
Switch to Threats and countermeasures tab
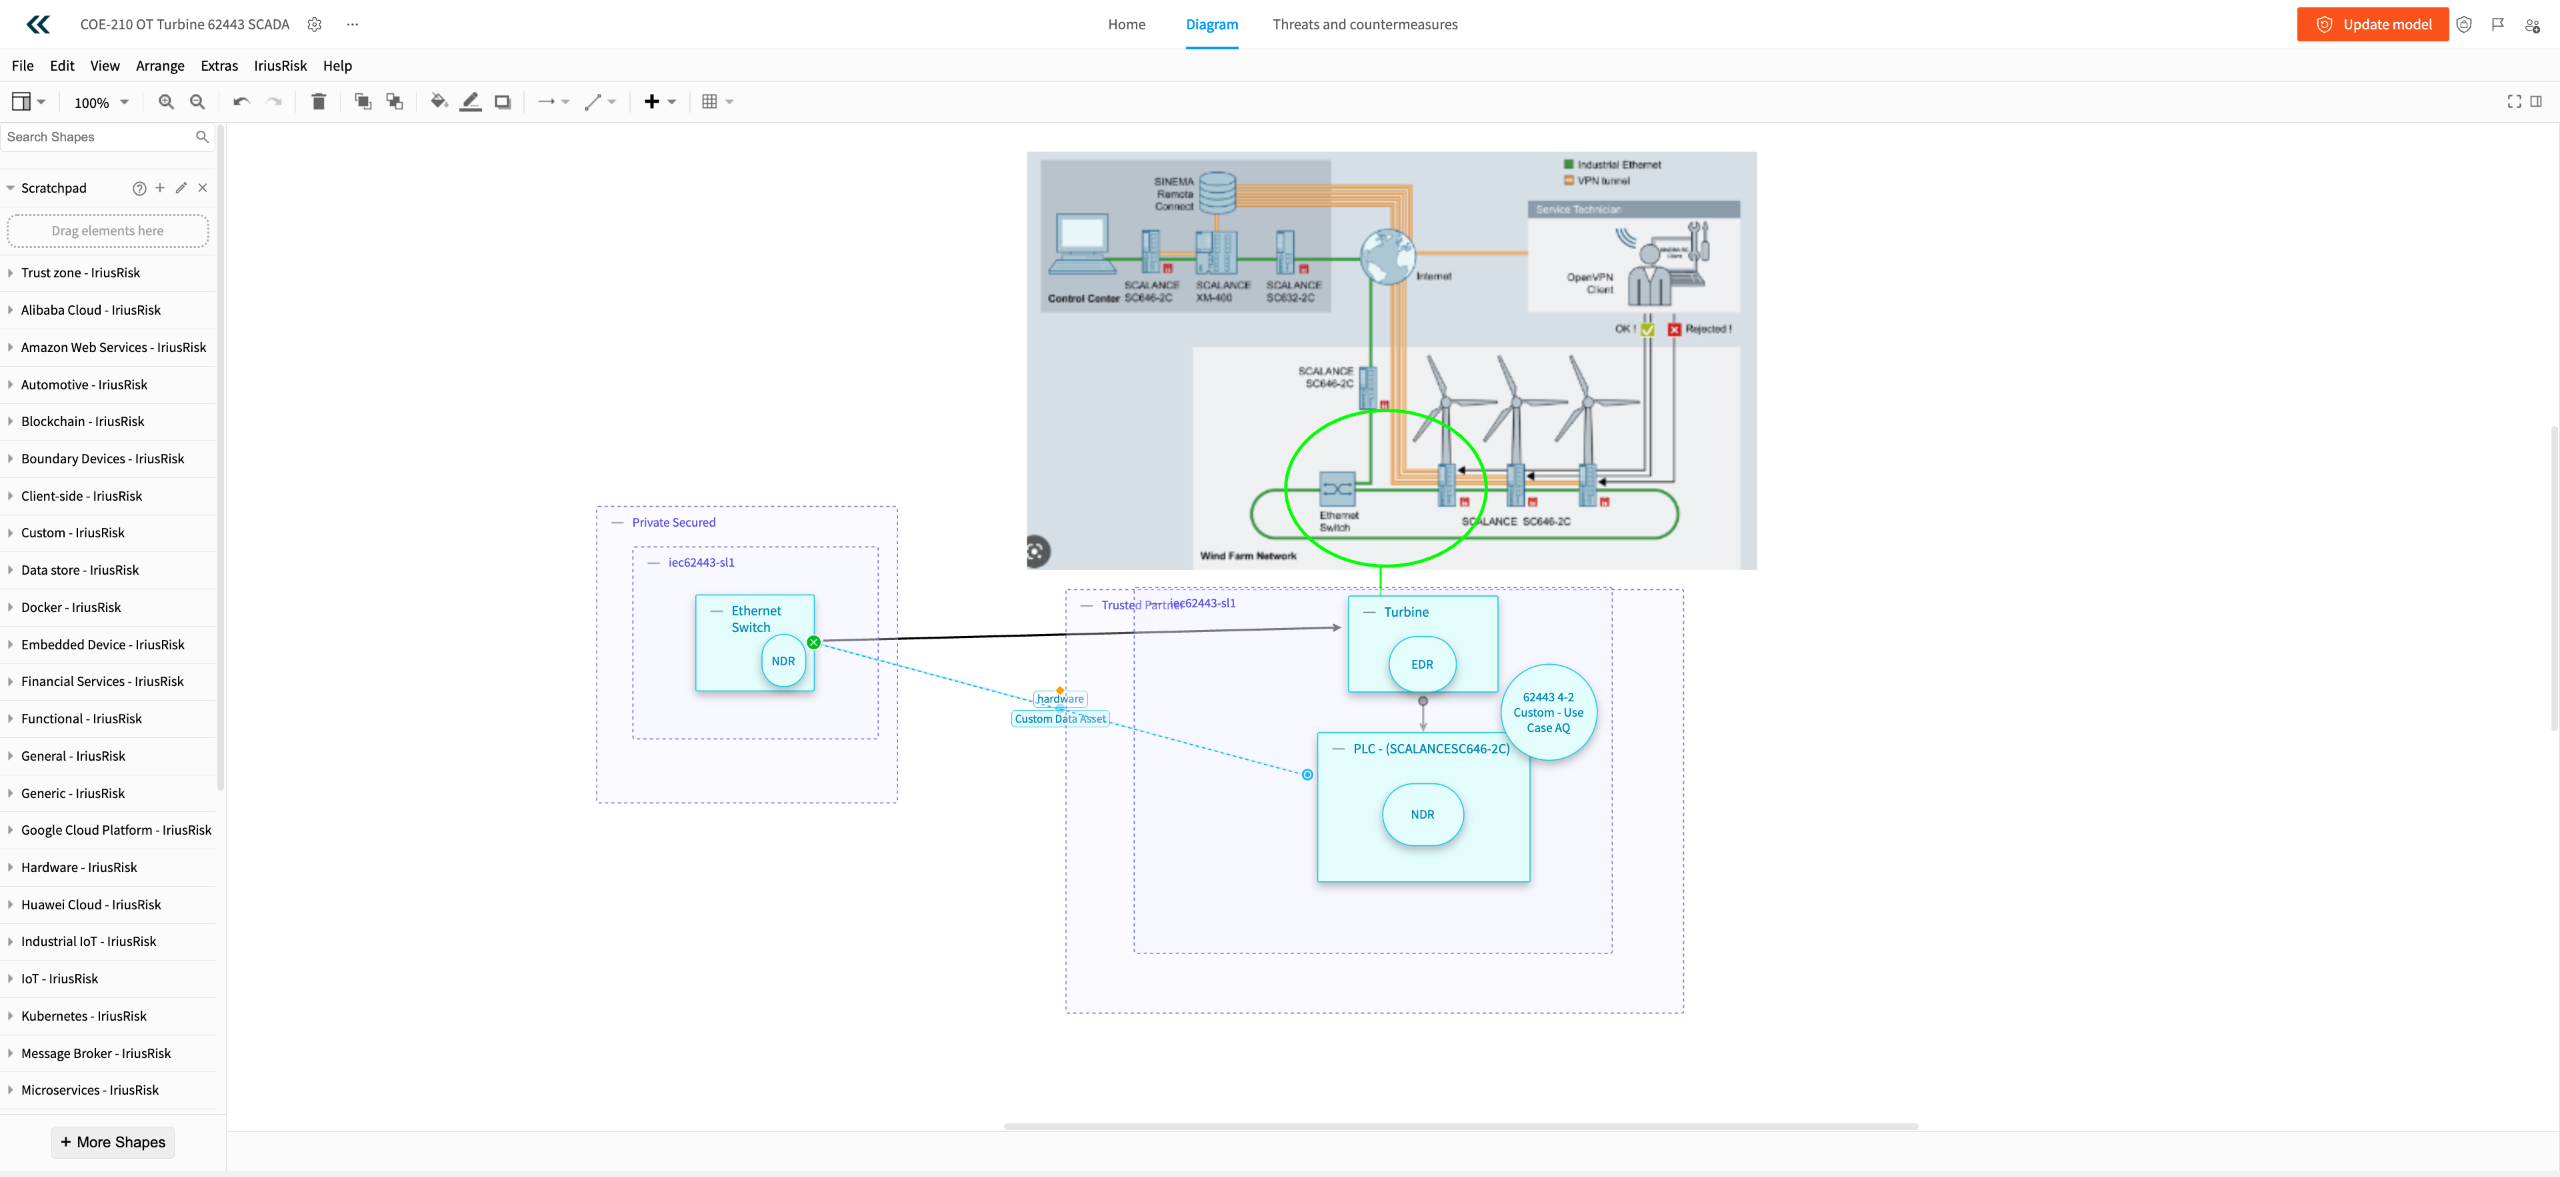(1364, 24)
